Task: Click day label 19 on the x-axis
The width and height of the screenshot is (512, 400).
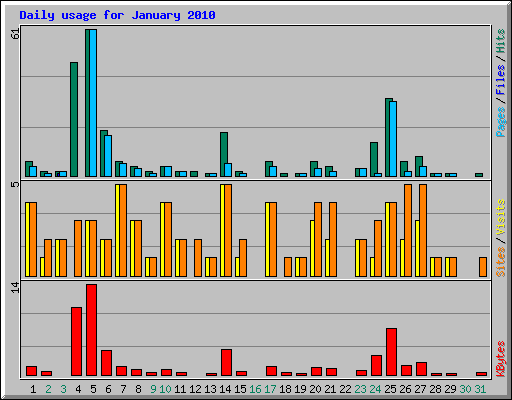Action: [300, 389]
